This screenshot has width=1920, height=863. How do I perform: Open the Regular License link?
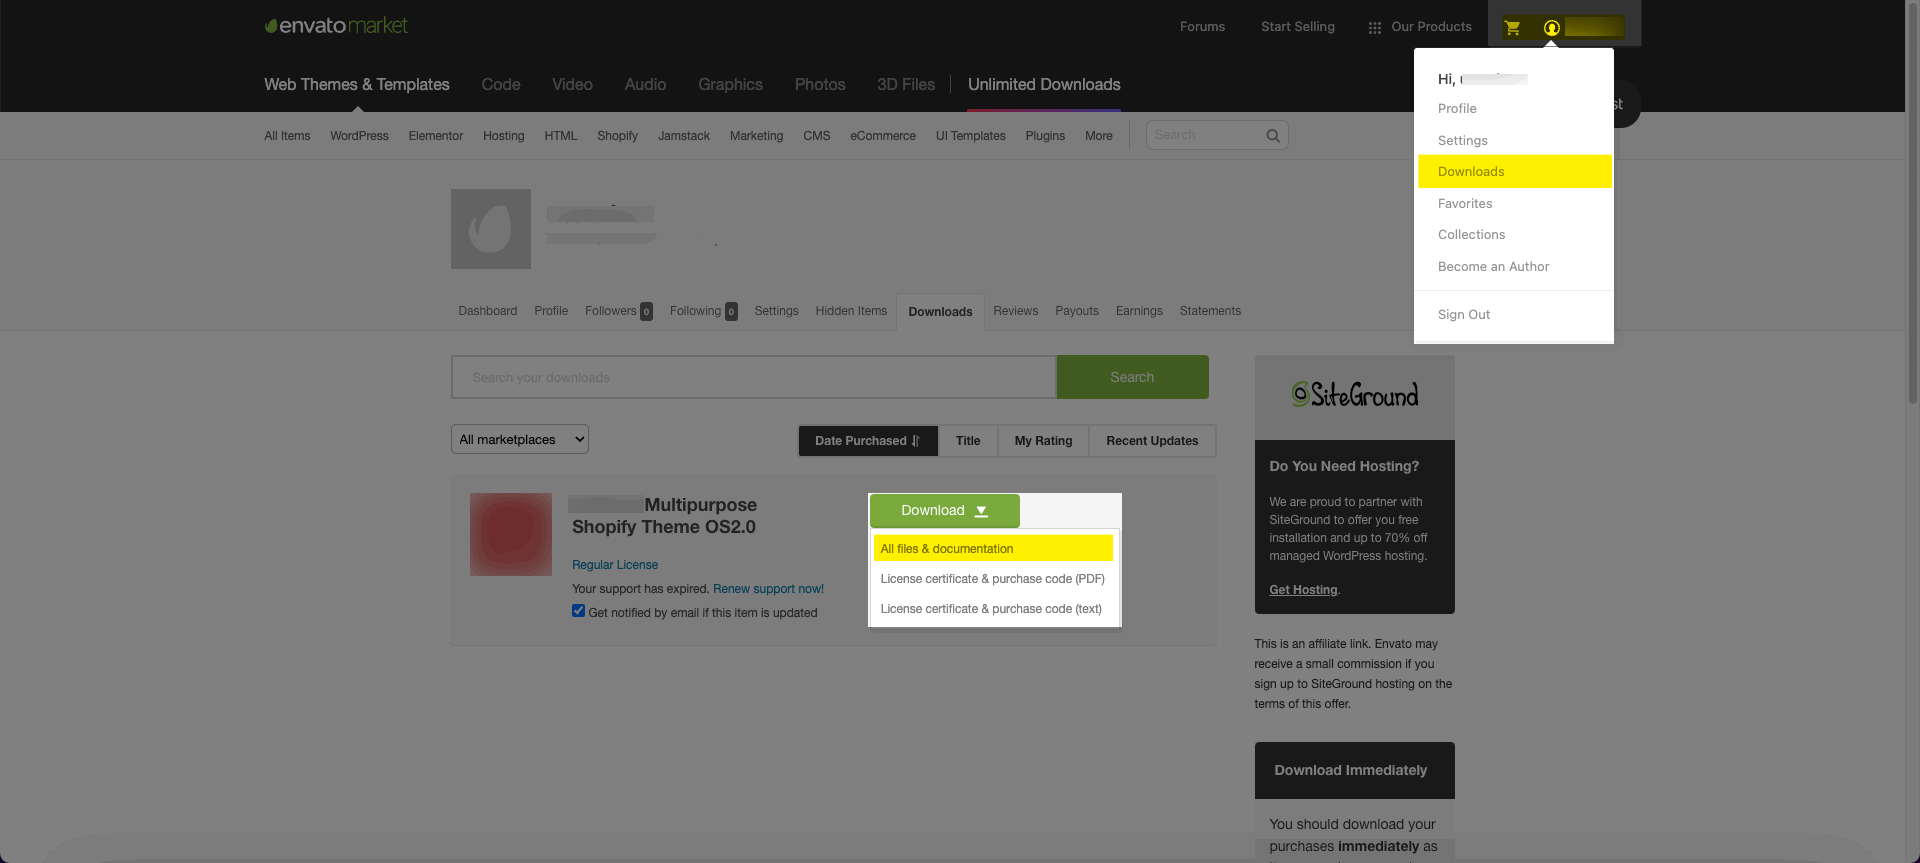pyautogui.click(x=615, y=565)
